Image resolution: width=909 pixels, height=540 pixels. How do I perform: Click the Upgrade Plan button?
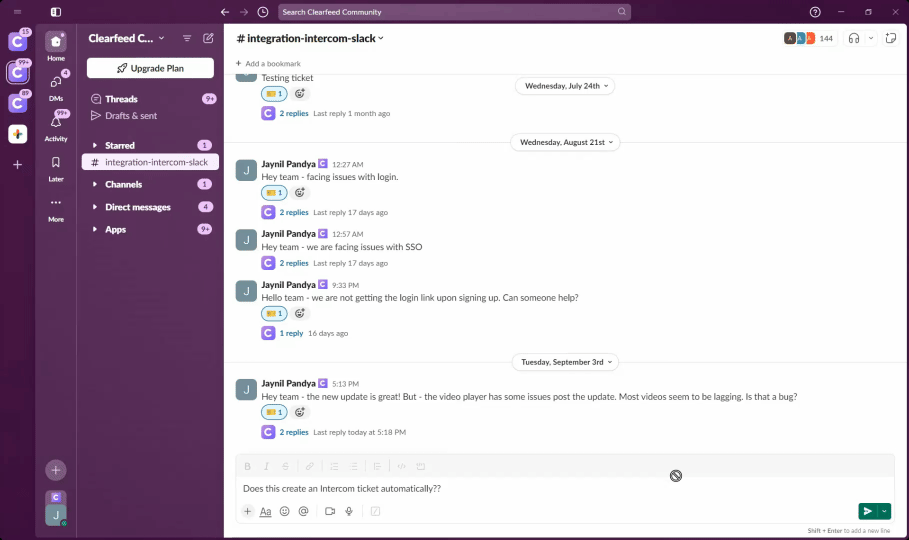click(150, 68)
